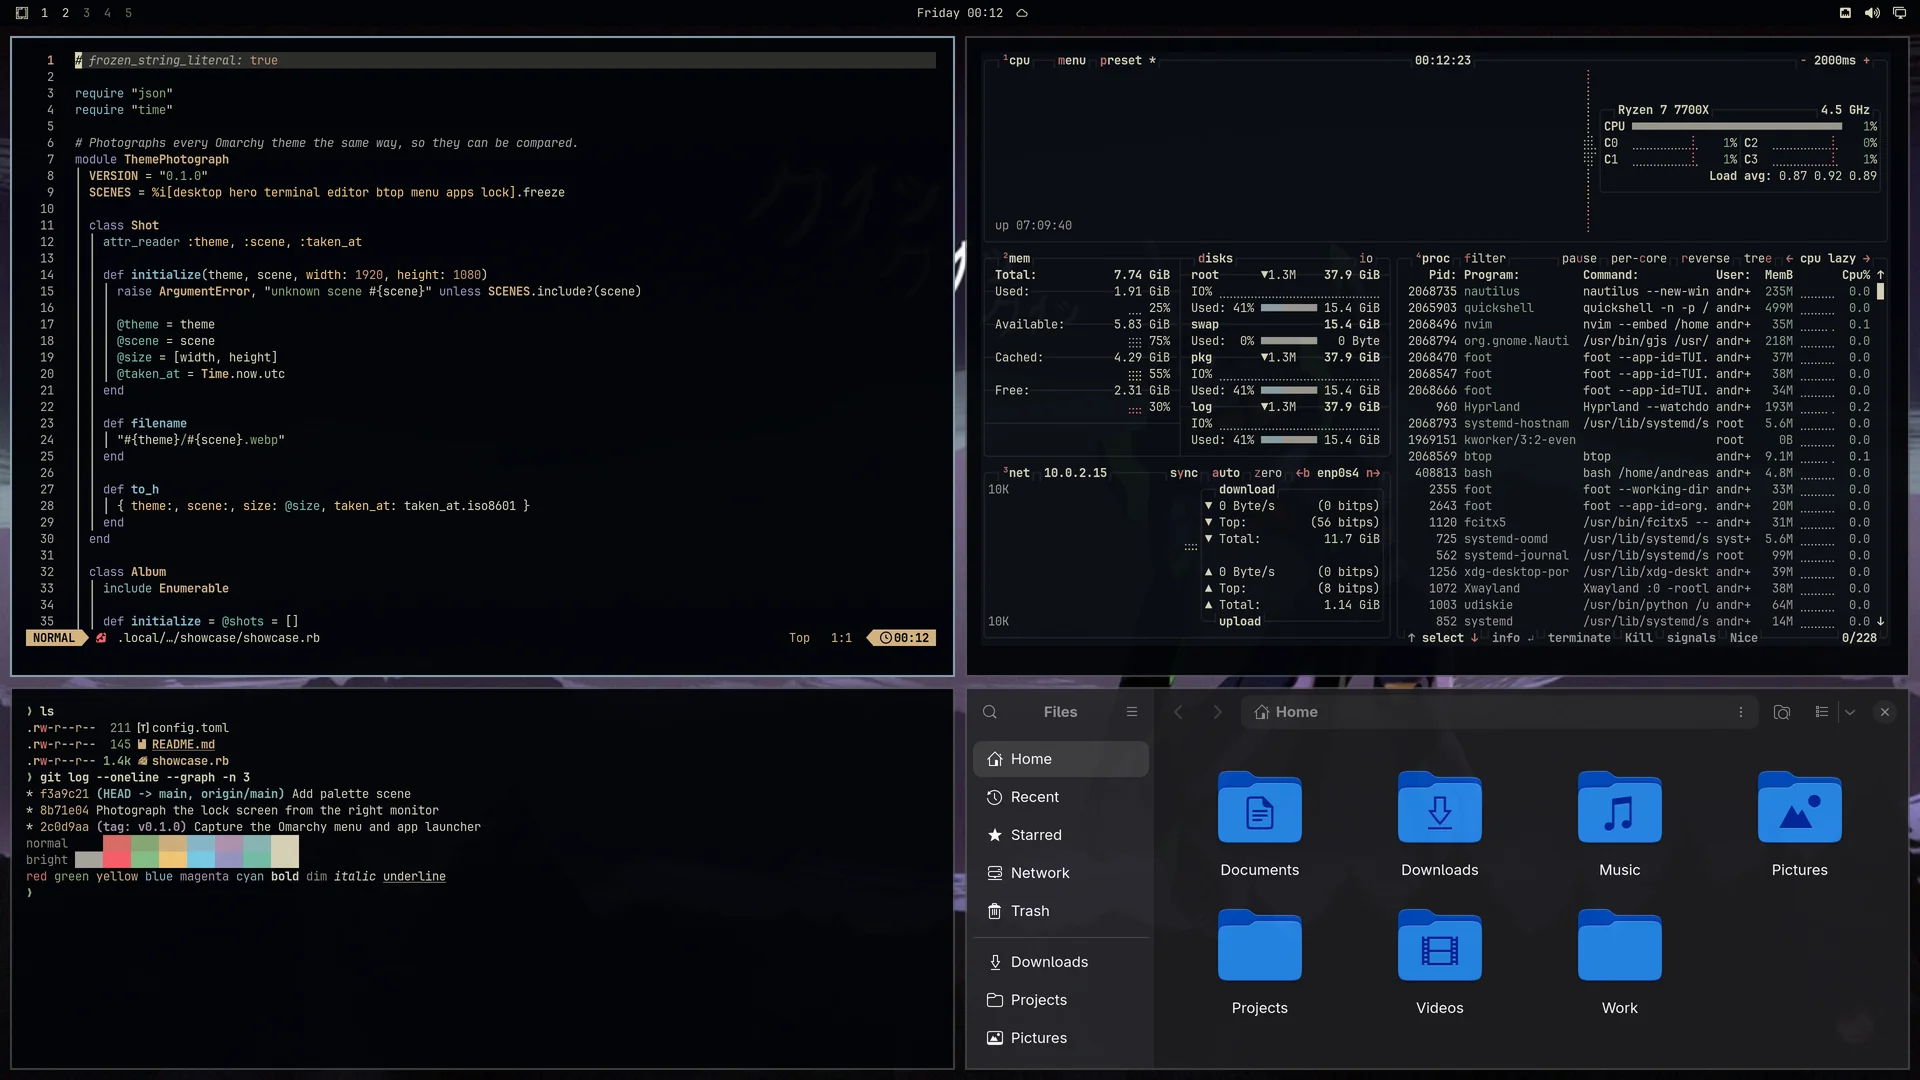
Task: Increase btop update interval with plus
Action: click(1866, 60)
